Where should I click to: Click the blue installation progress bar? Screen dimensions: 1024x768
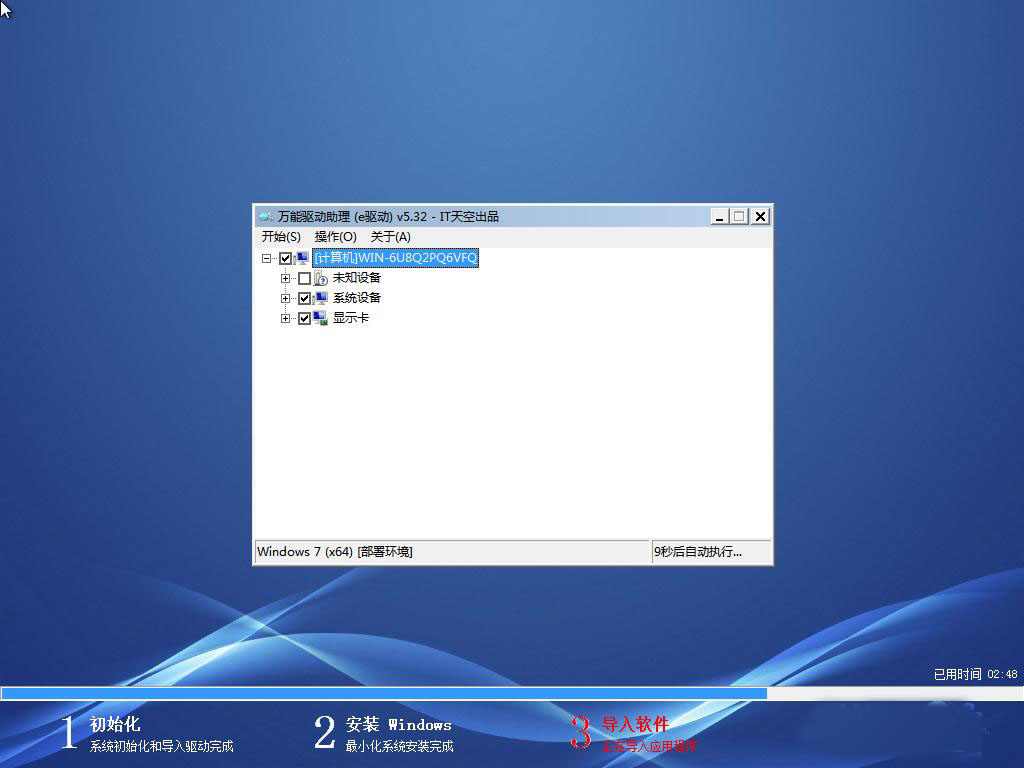click(x=384, y=693)
